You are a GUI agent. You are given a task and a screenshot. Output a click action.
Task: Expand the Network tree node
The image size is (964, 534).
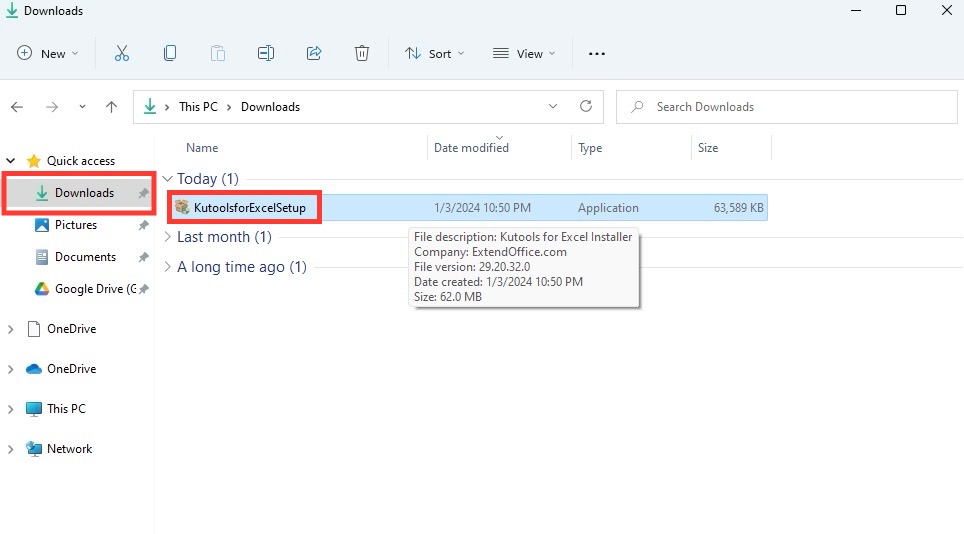tap(10, 449)
